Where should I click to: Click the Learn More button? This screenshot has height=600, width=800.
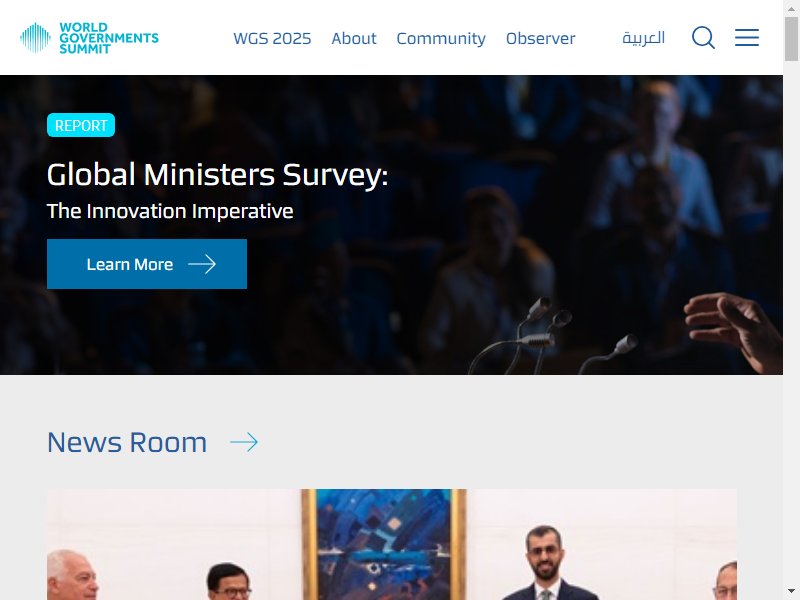pos(147,264)
